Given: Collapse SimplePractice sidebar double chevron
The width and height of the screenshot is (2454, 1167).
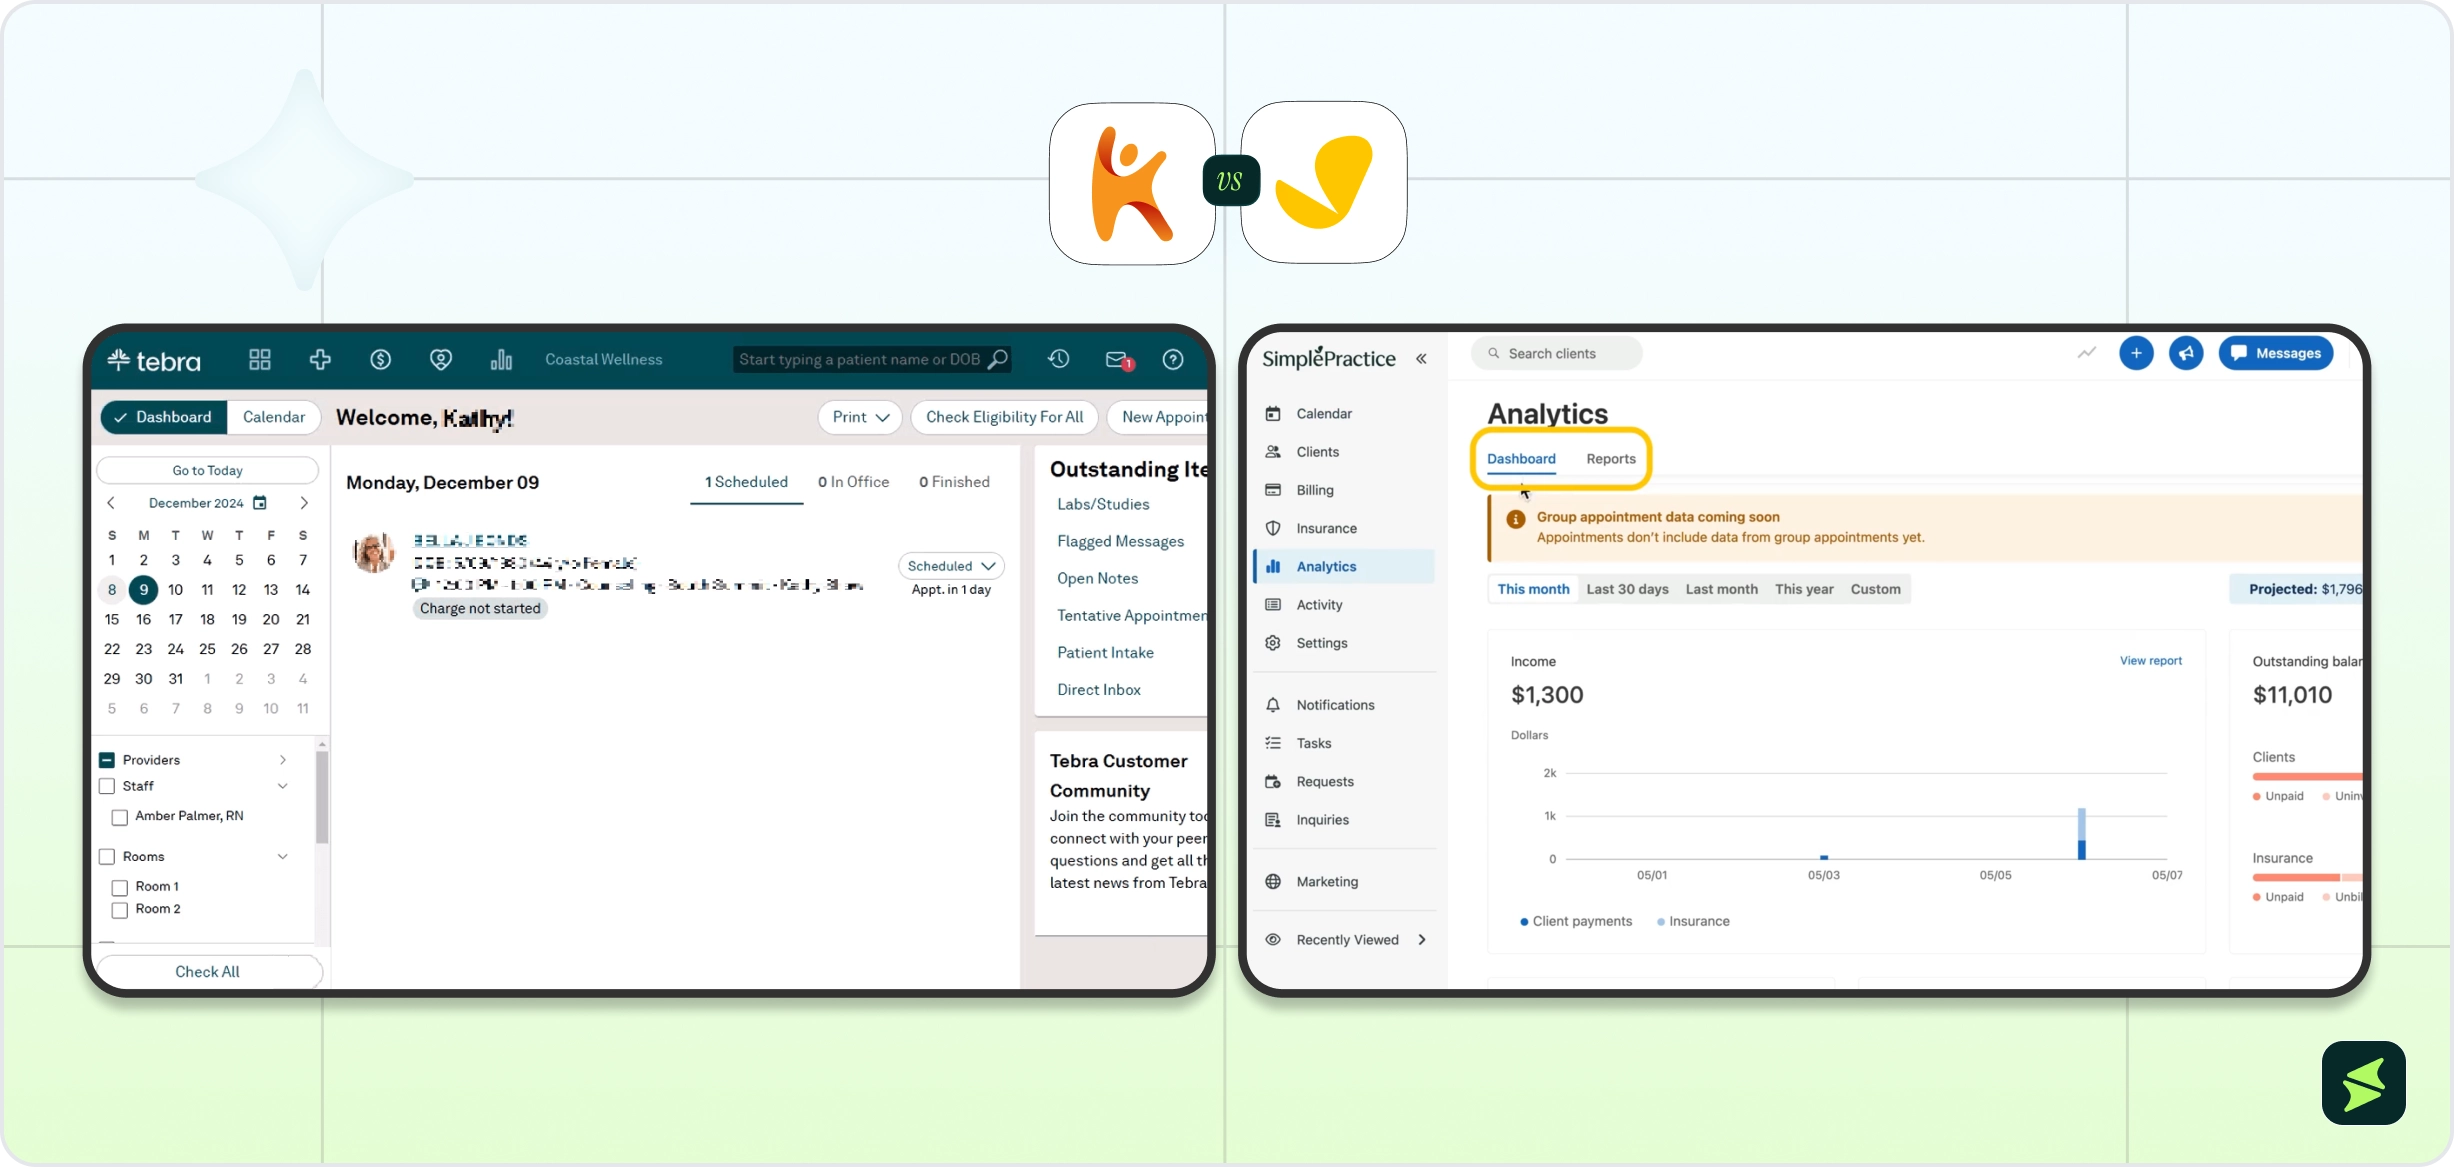Looking at the screenshot, I should tap(1421, 359).
